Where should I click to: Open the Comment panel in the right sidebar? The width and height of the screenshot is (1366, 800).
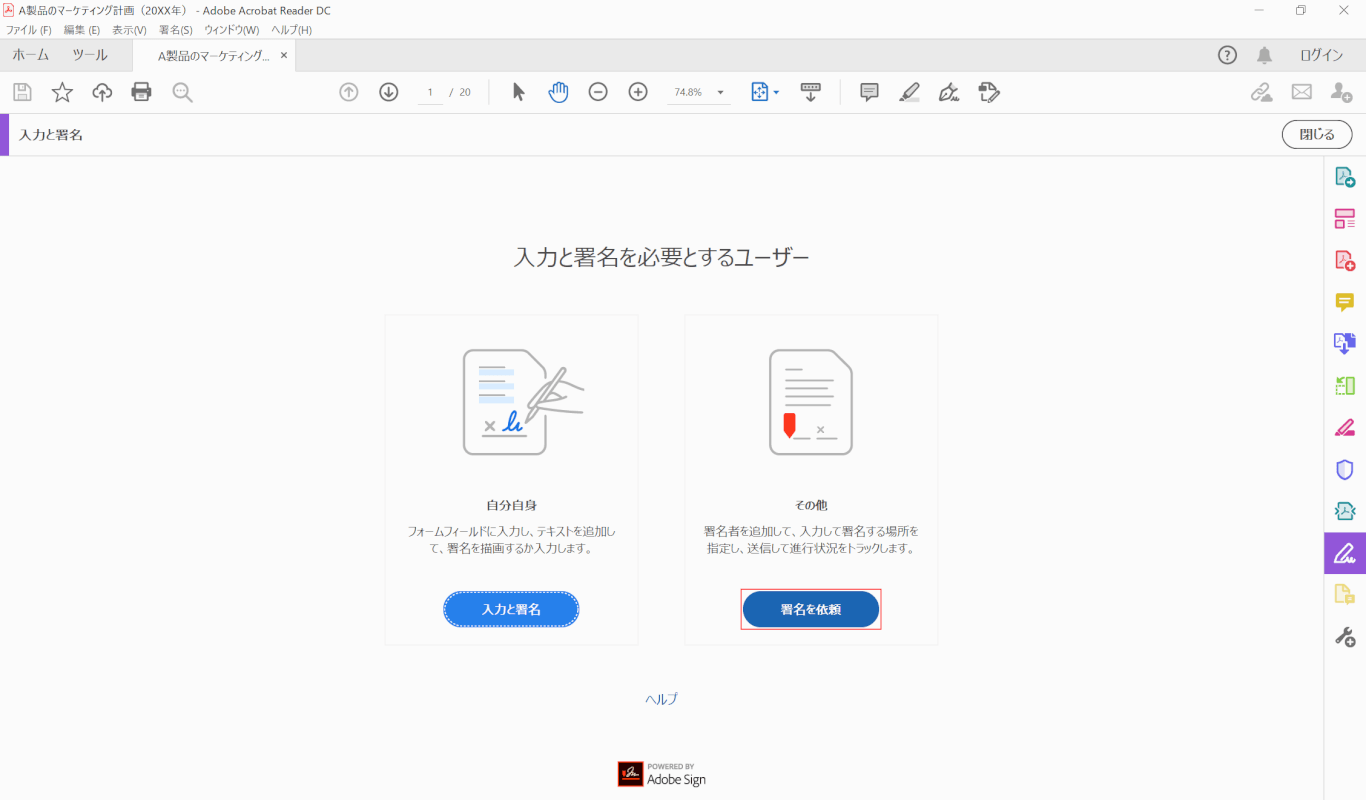coord(1344,301)
